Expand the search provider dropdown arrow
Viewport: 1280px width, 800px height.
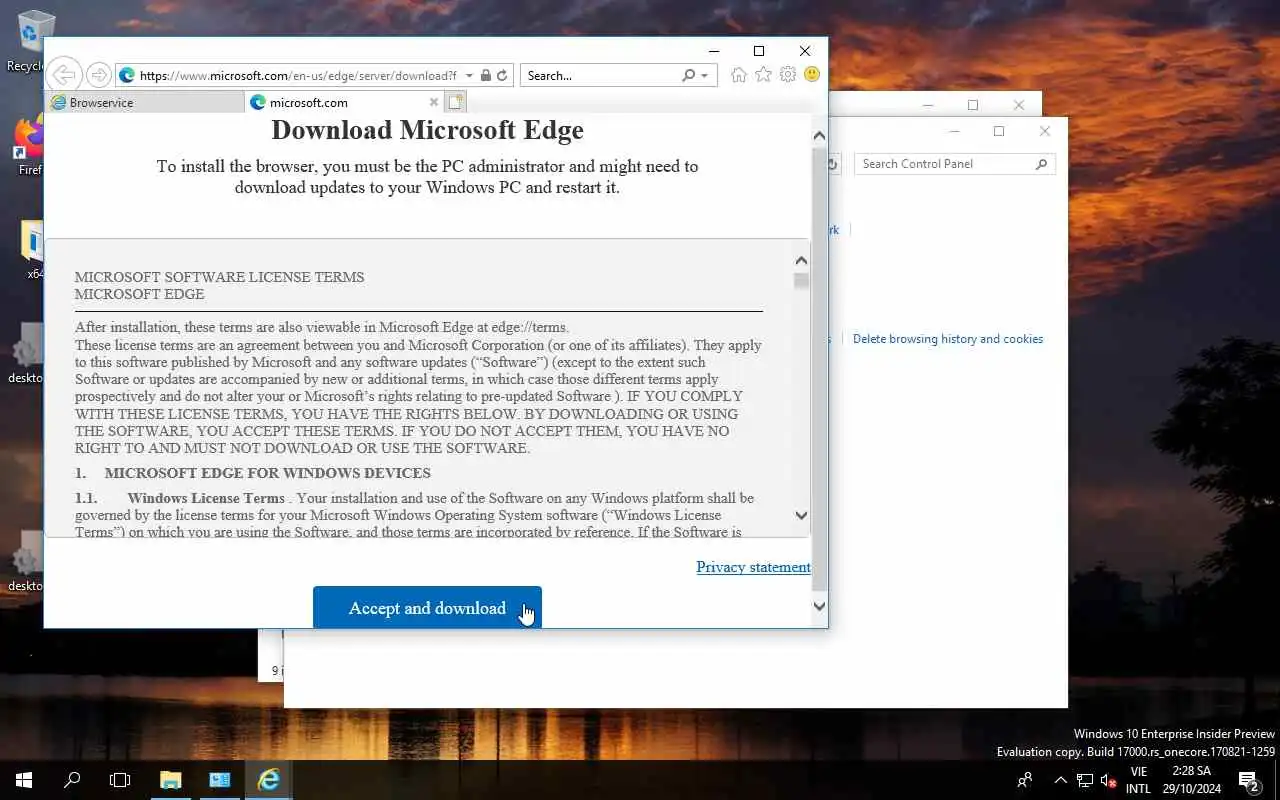point(705,76)
